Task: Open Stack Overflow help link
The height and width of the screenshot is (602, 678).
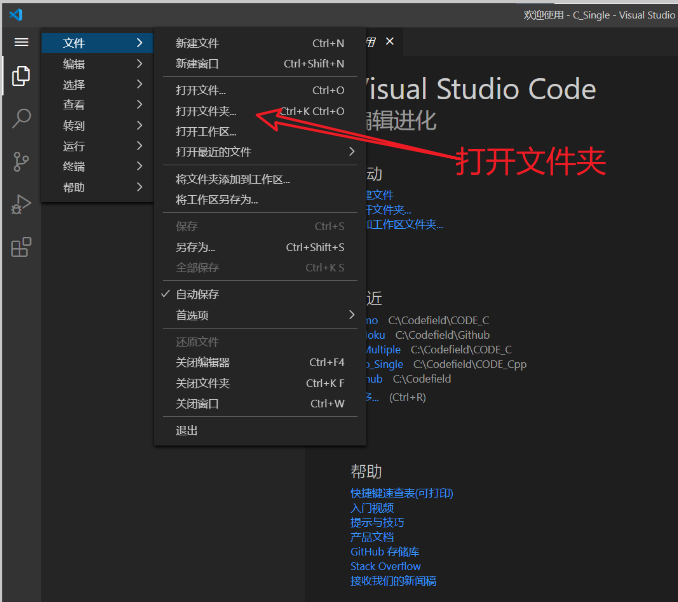Action: (385, 566)
